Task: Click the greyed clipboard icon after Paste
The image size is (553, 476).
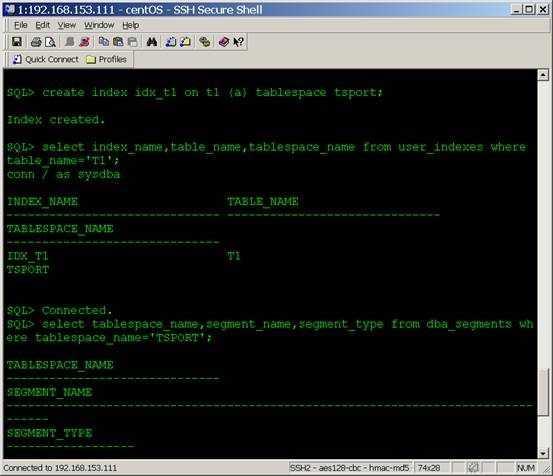Action: tap(132, 42)
